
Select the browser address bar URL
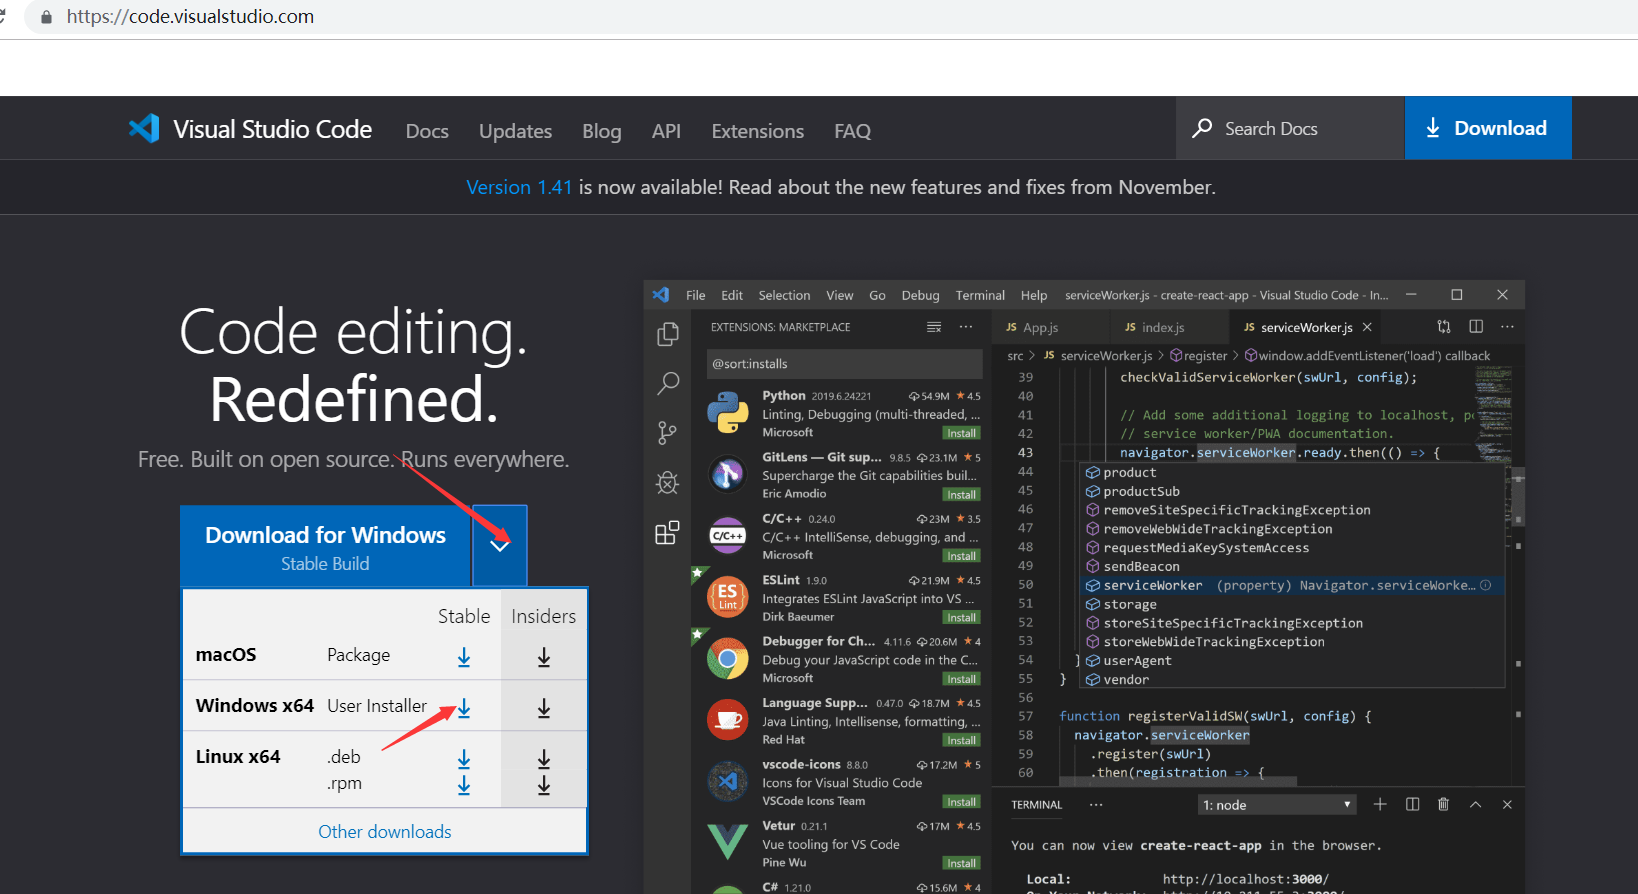pos(190,17)
